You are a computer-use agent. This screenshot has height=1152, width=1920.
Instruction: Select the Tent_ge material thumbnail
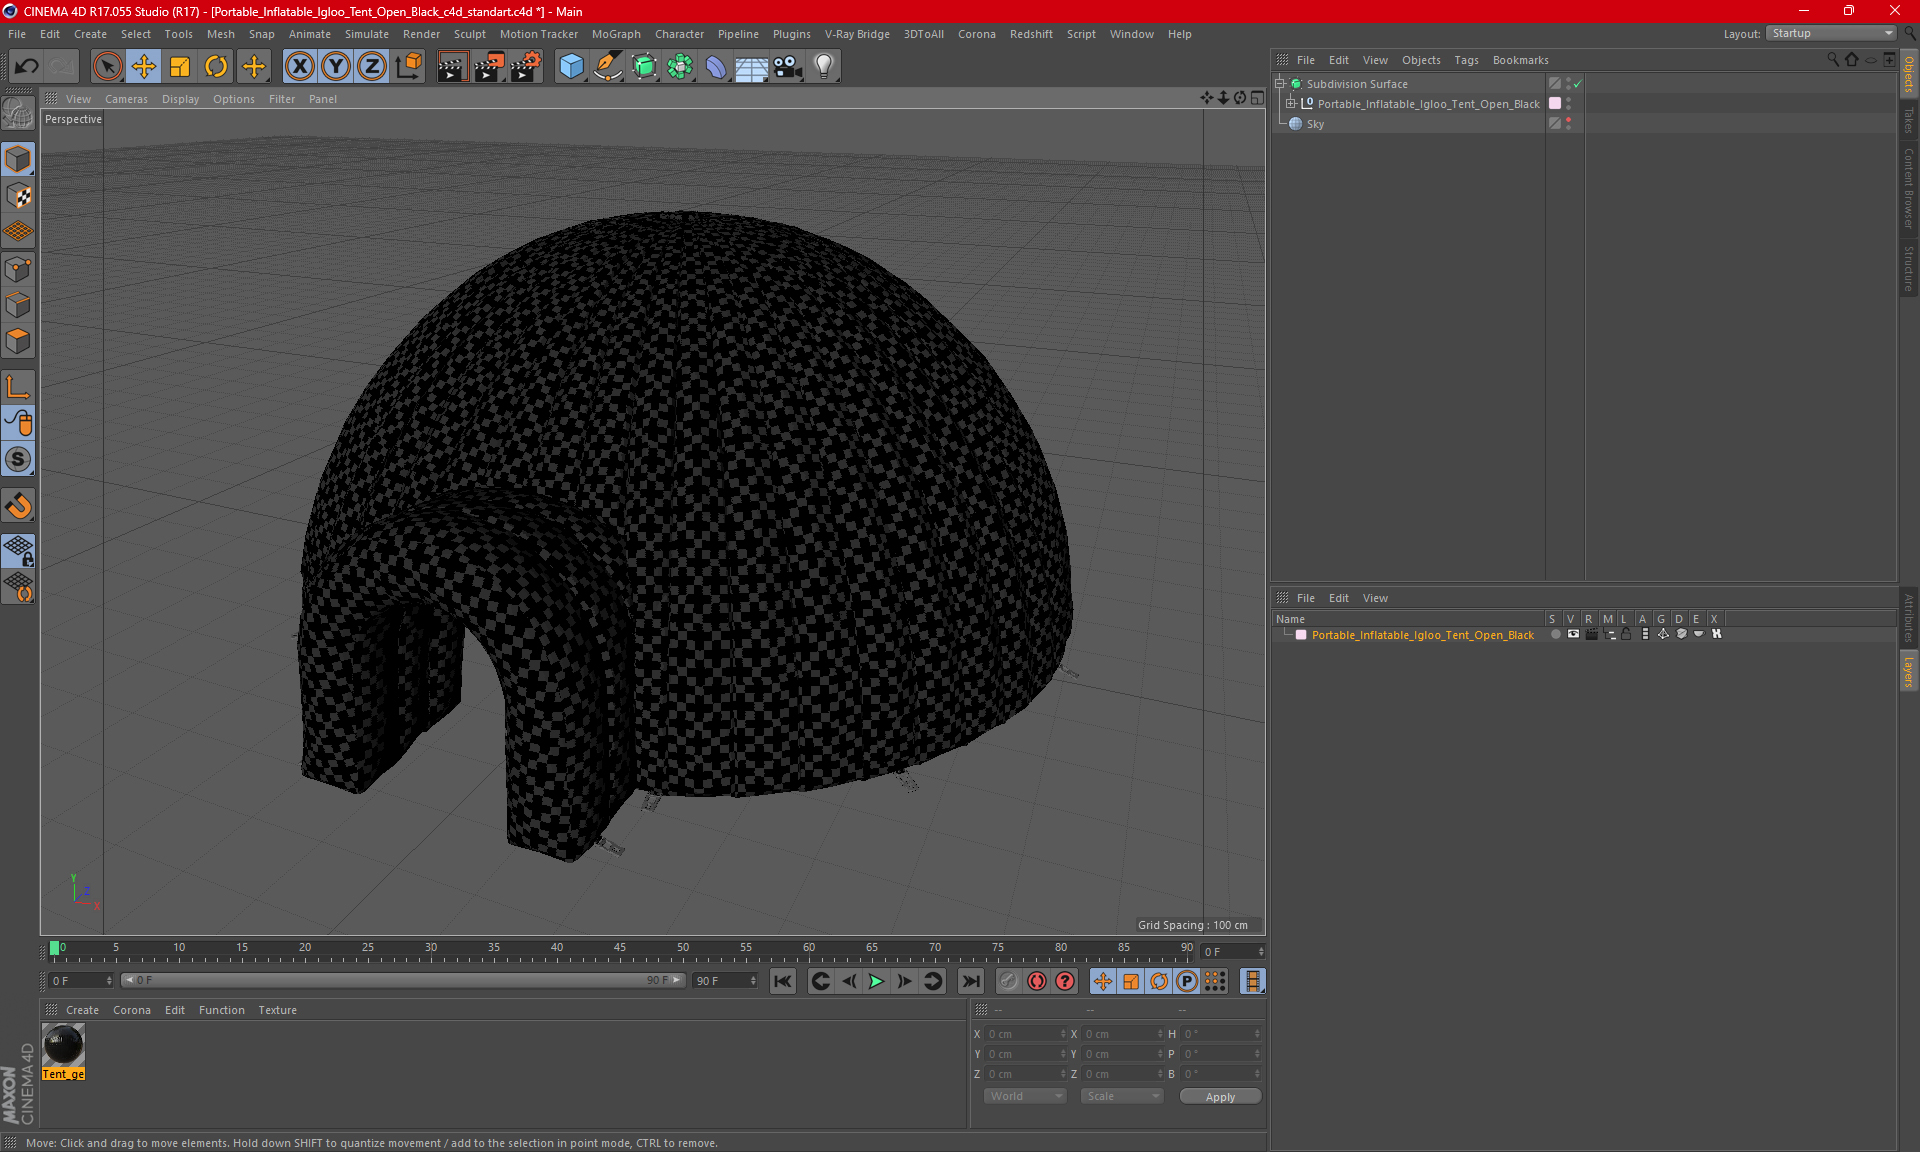tap(63, 1046)
